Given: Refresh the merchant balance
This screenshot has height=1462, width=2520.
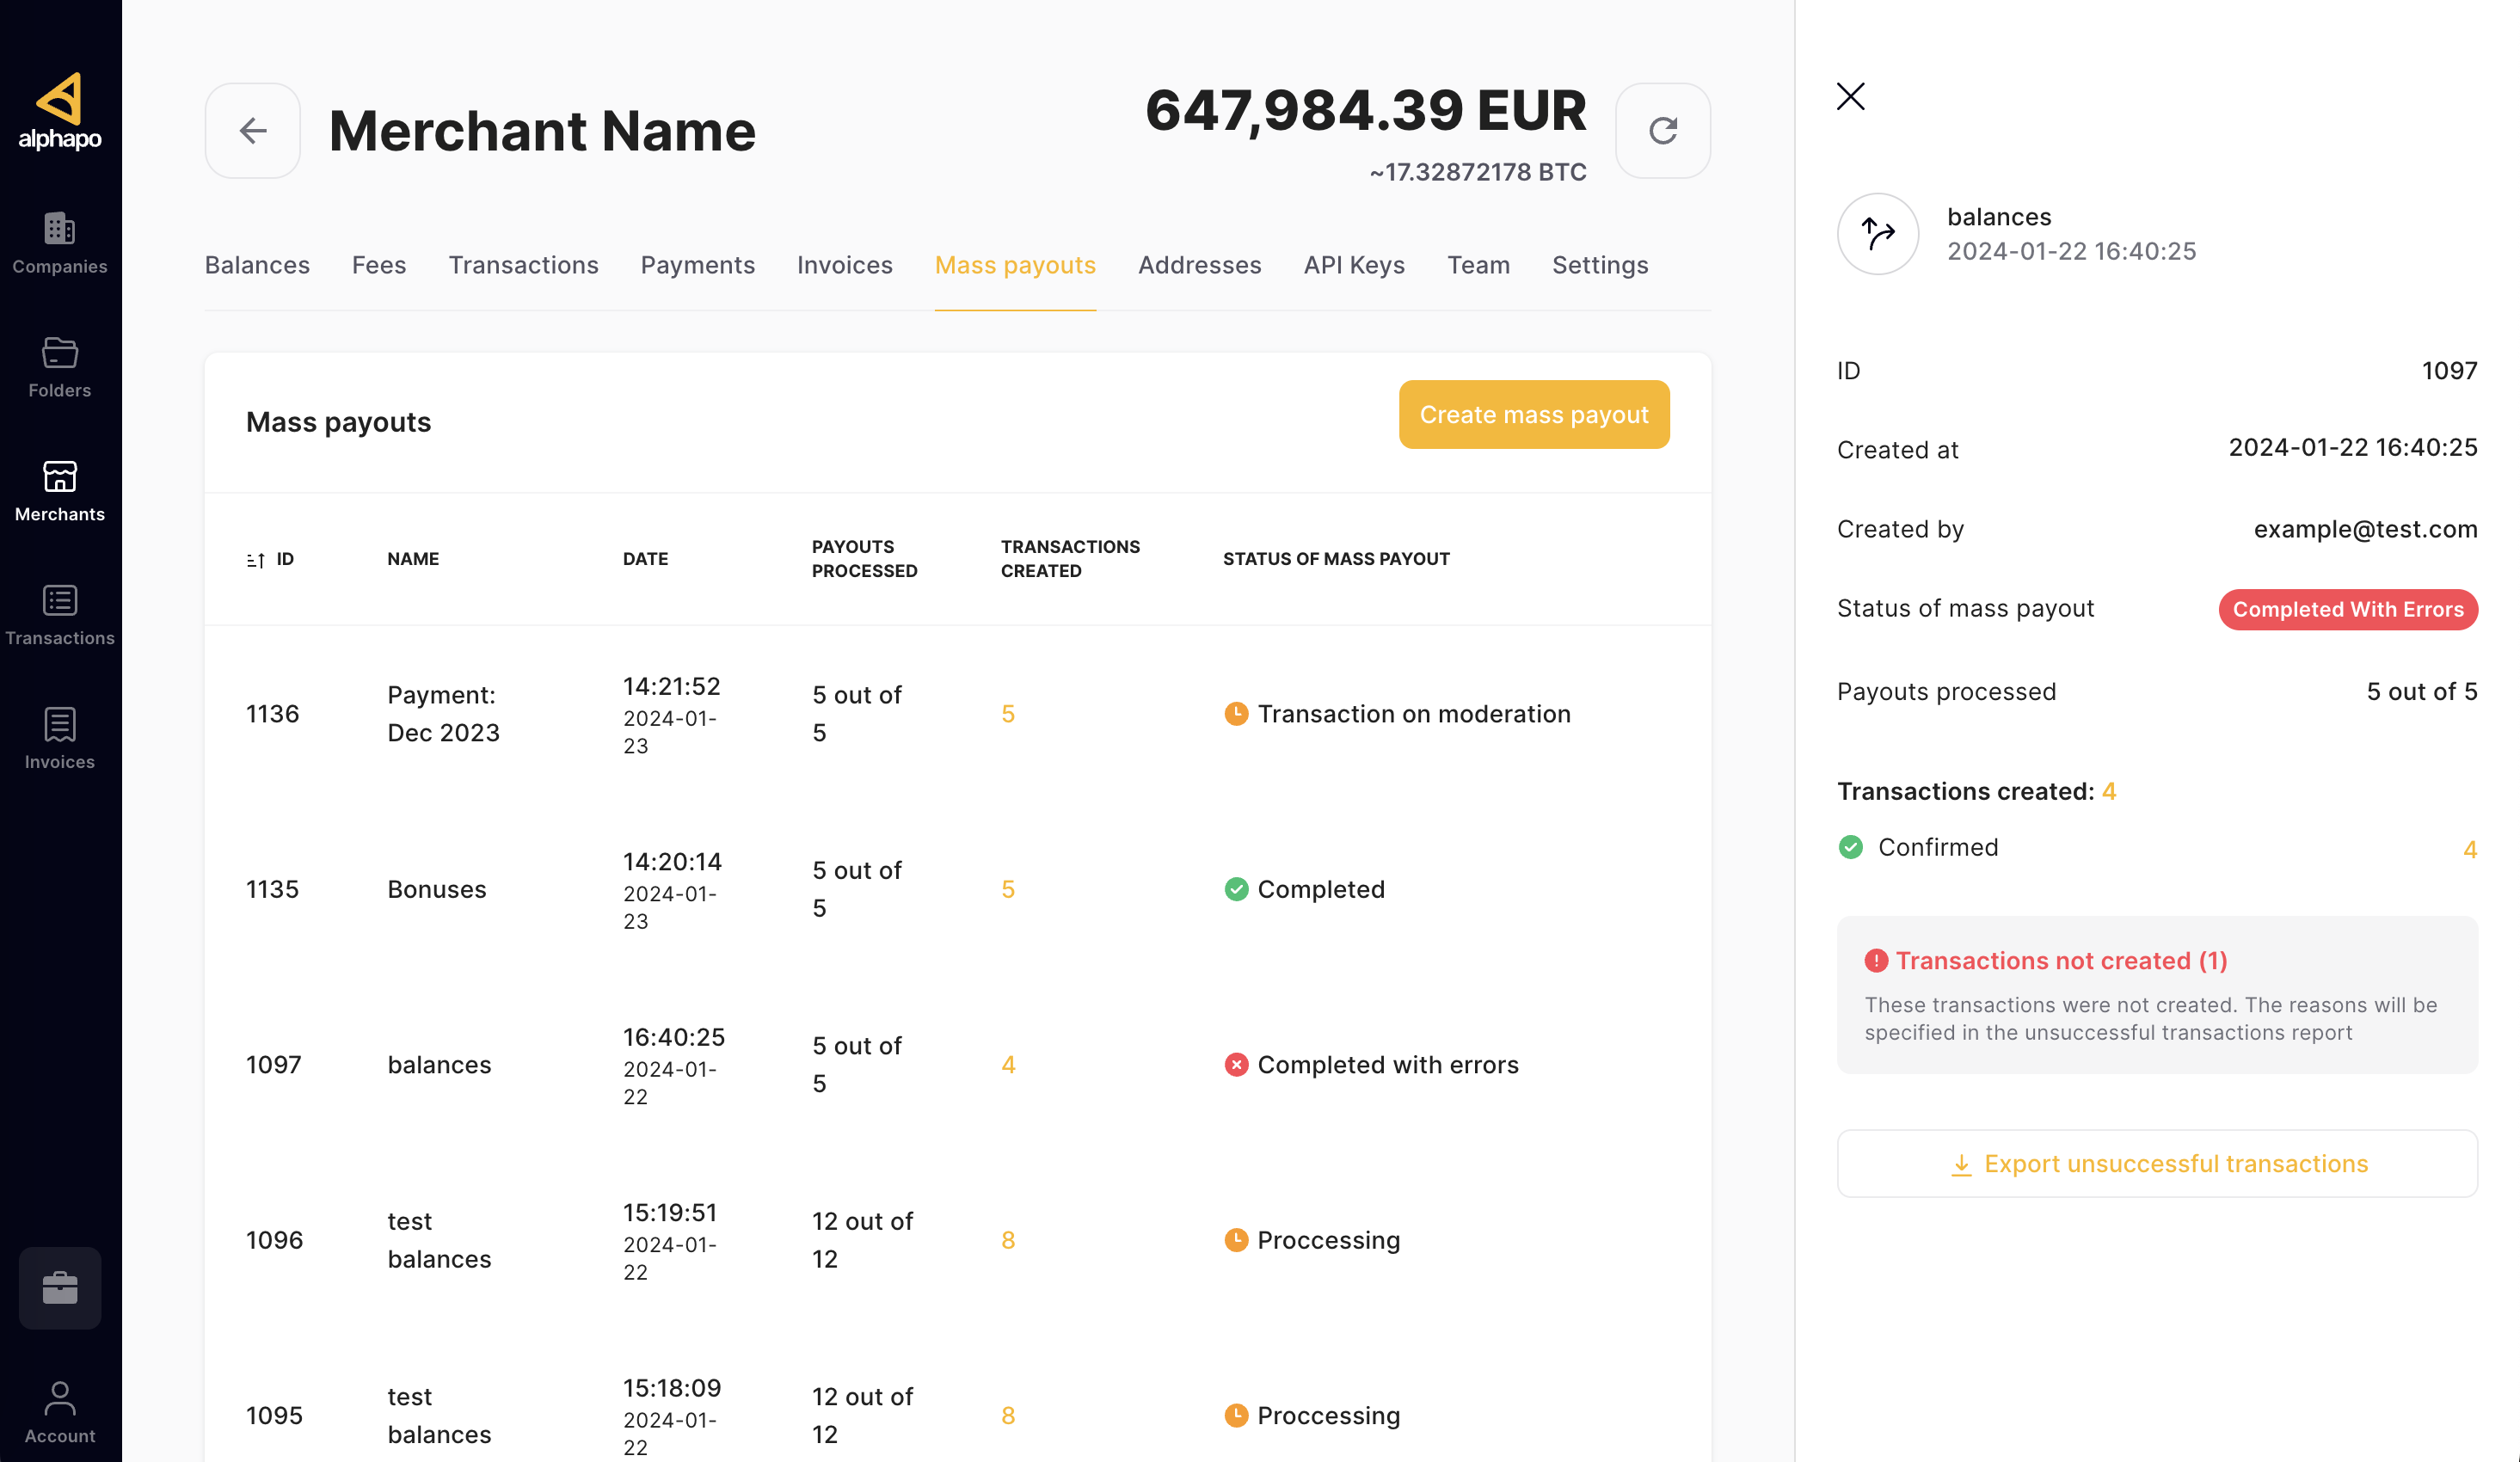Looking at the screenshot, I should tap(1663, 130).
